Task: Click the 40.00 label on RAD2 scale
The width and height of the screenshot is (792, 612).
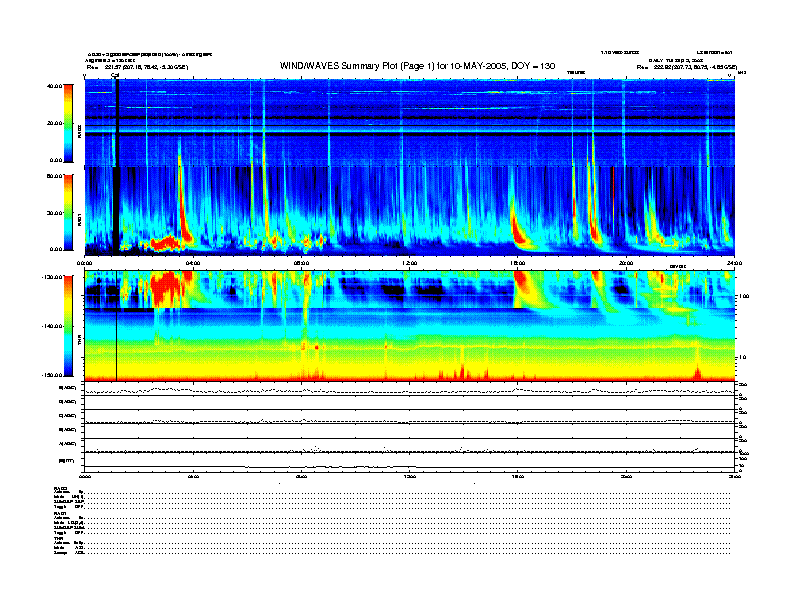Action: (x=55, y=86)
